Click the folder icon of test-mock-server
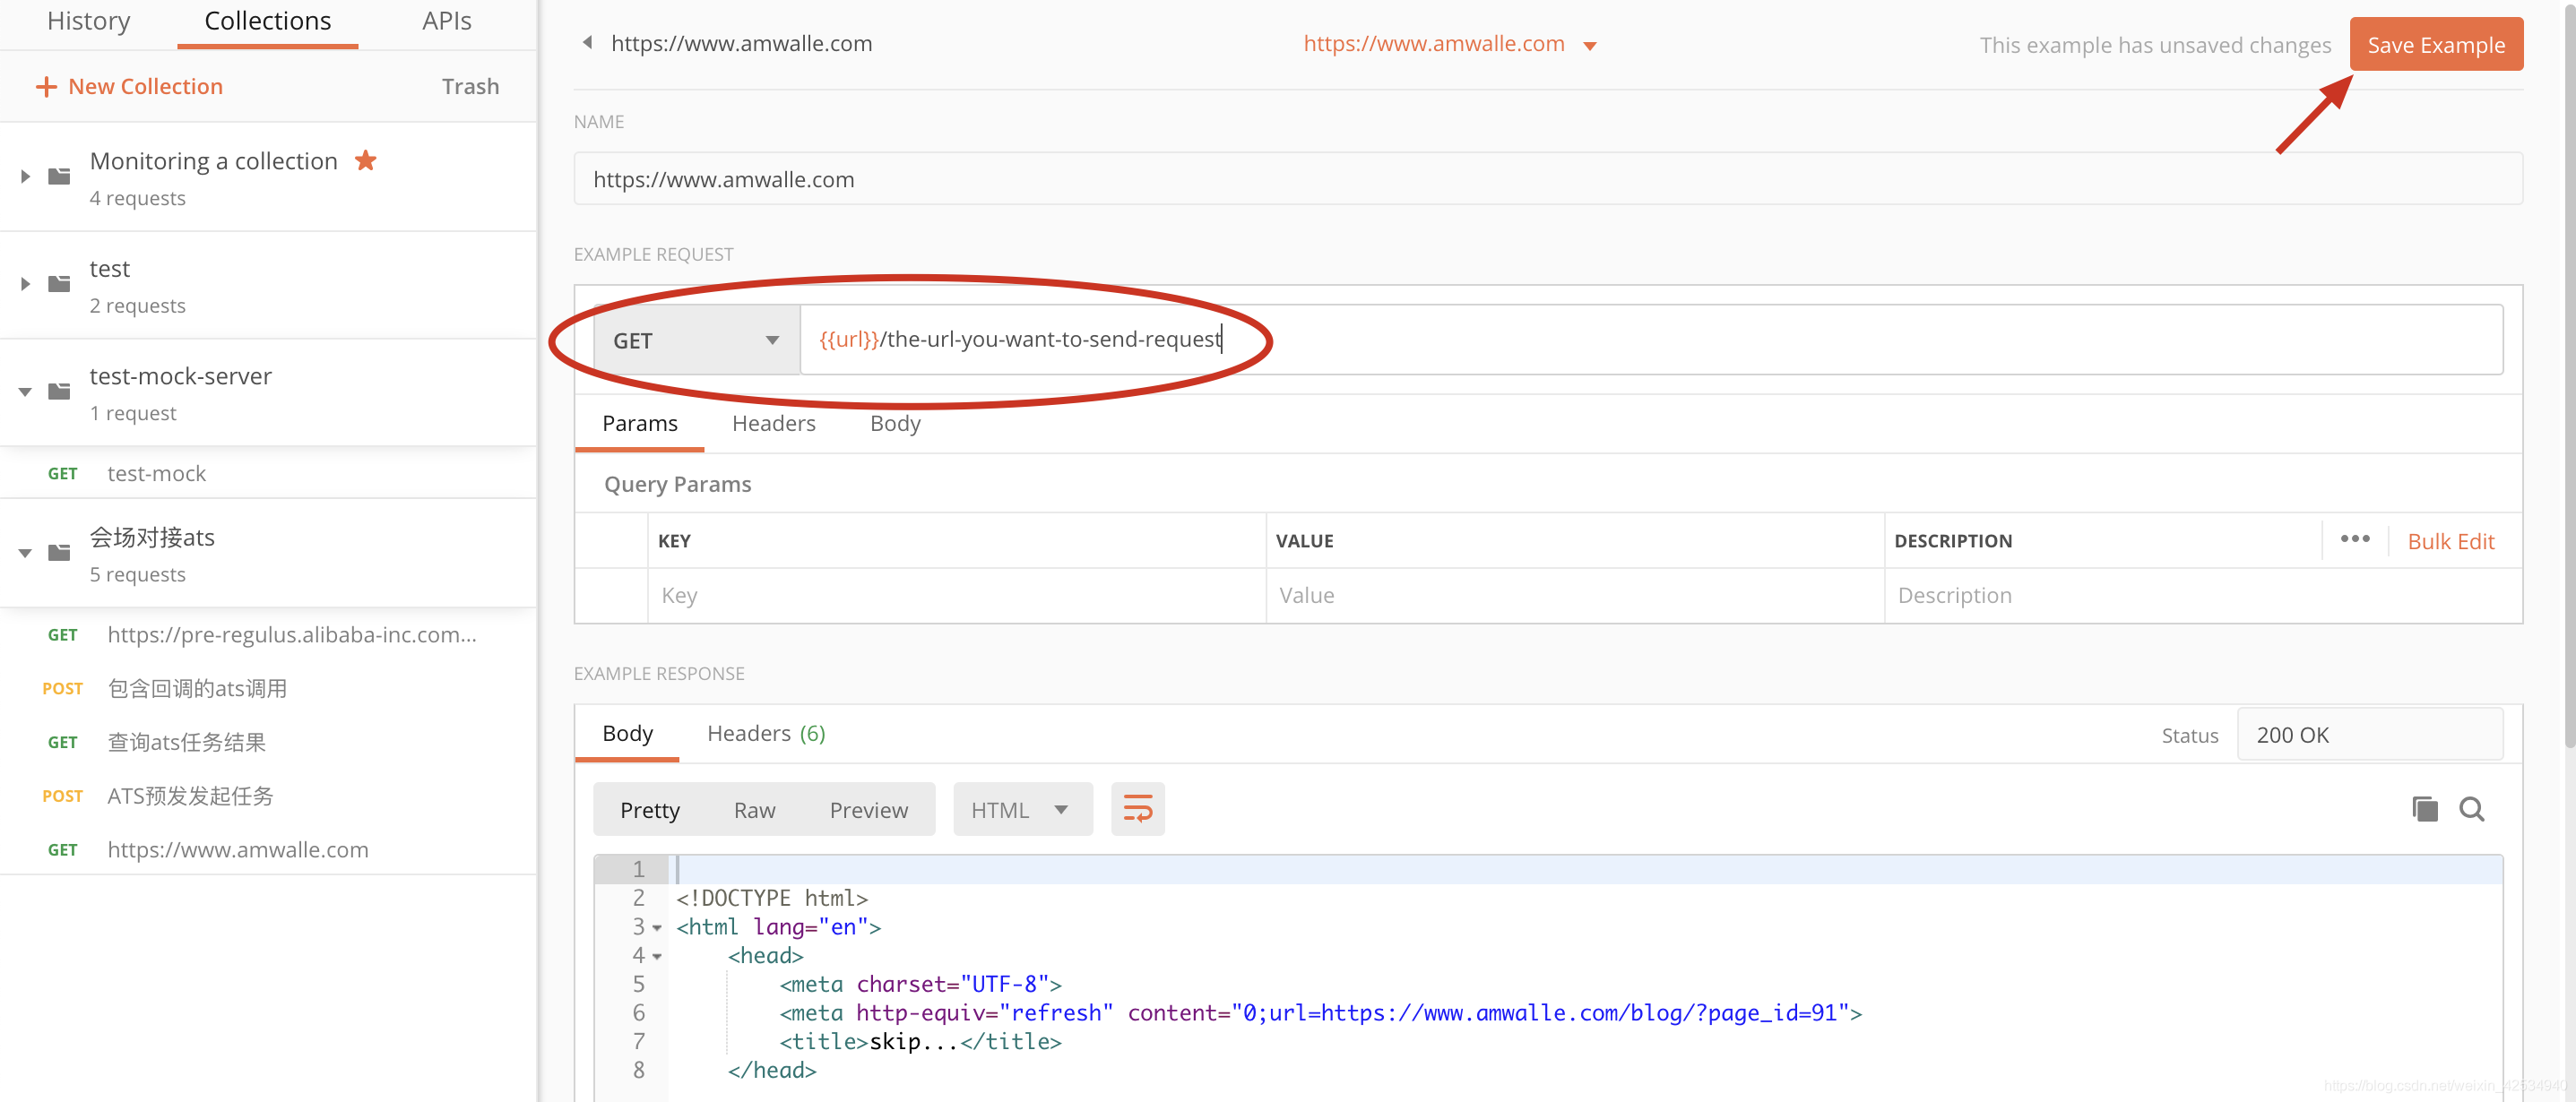Viewport: 2576px width, 1102px height. (x=60, y=391)
